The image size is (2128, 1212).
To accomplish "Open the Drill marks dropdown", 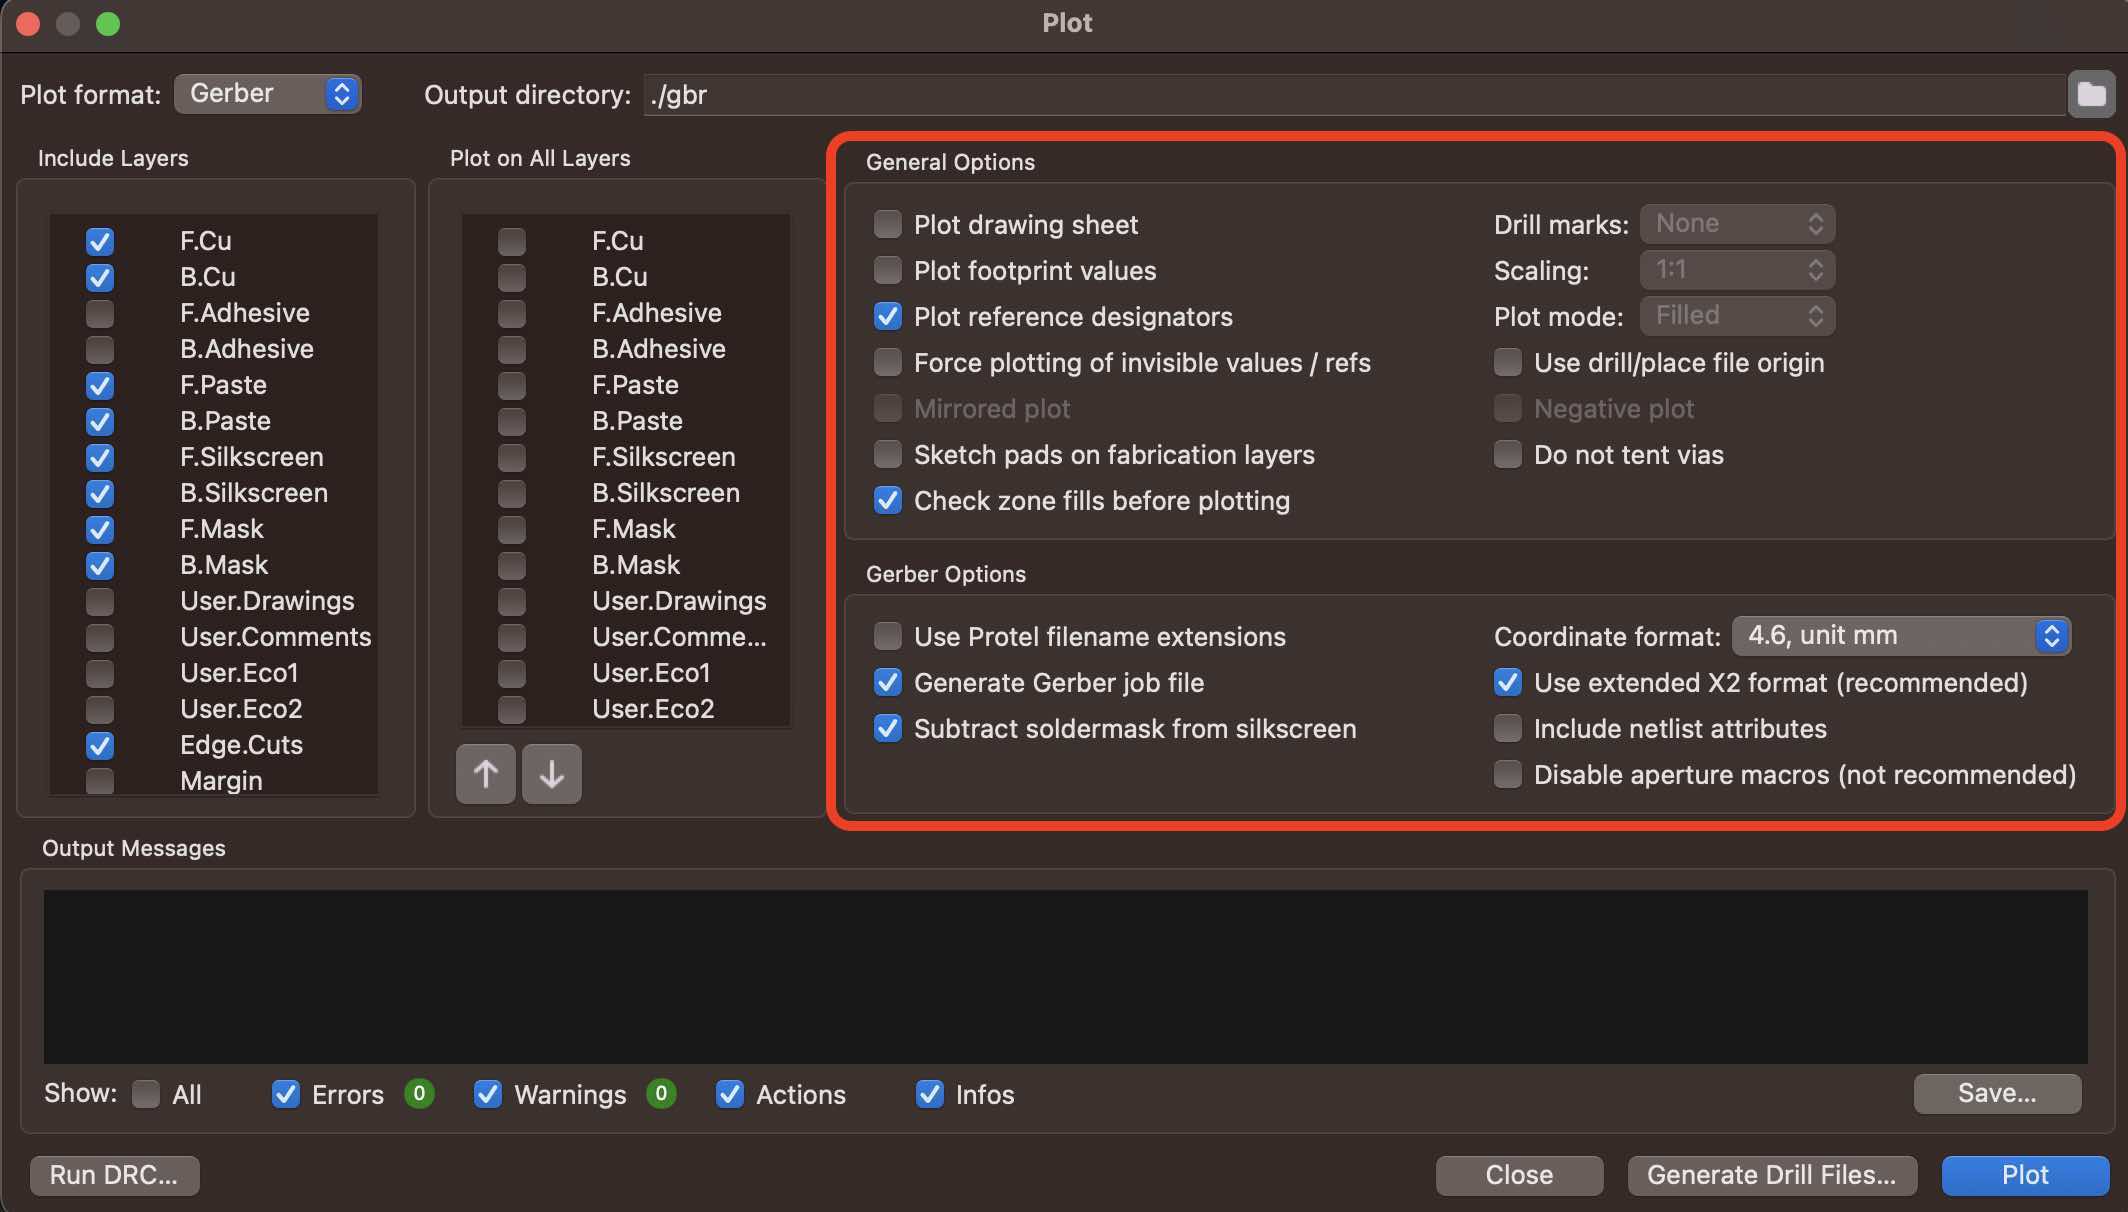I will click(x=1738, y=224).
